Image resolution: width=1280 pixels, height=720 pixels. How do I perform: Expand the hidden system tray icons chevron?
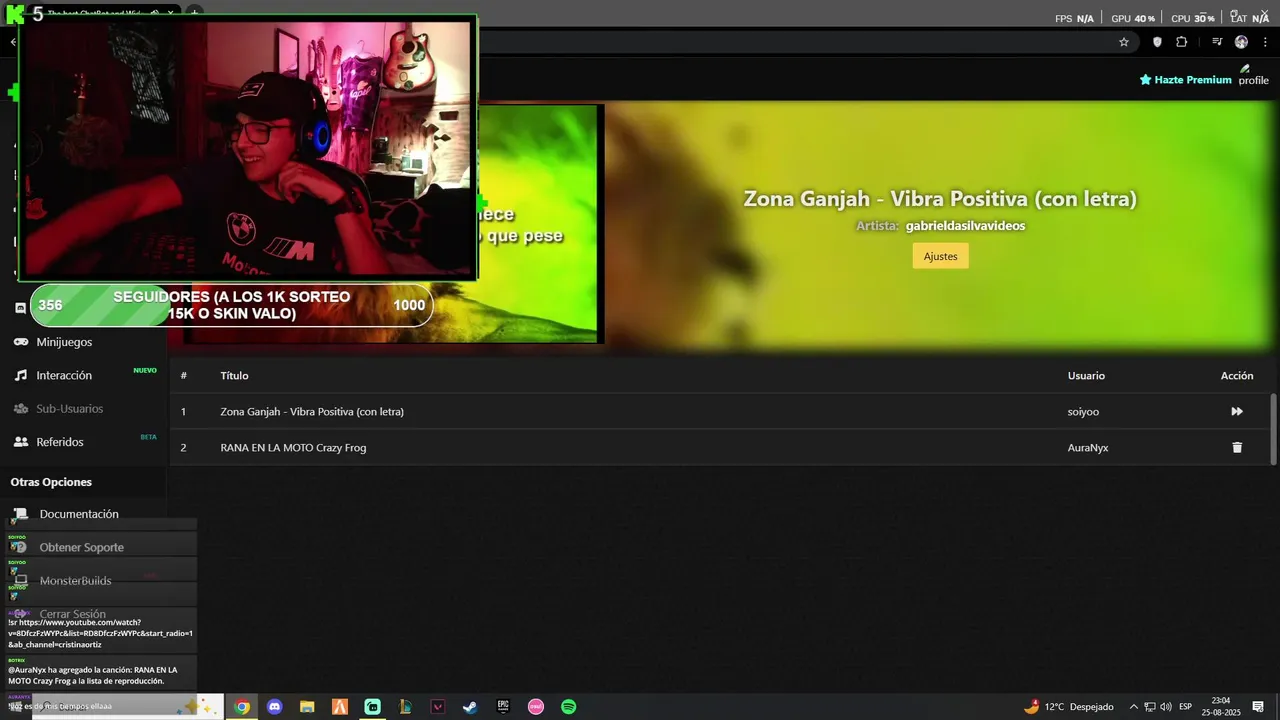pos(1133,707)
